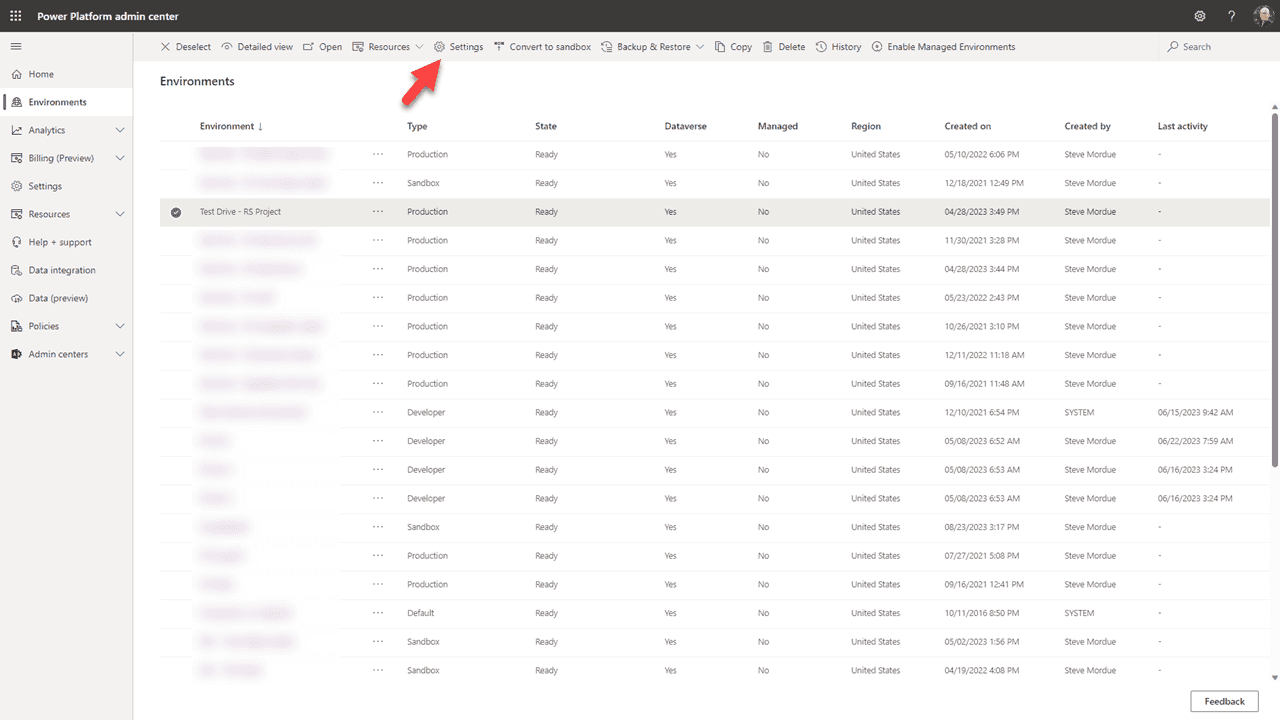
Task: Open the Microsoft 365 app launcher
Action: tap(15, 15)
